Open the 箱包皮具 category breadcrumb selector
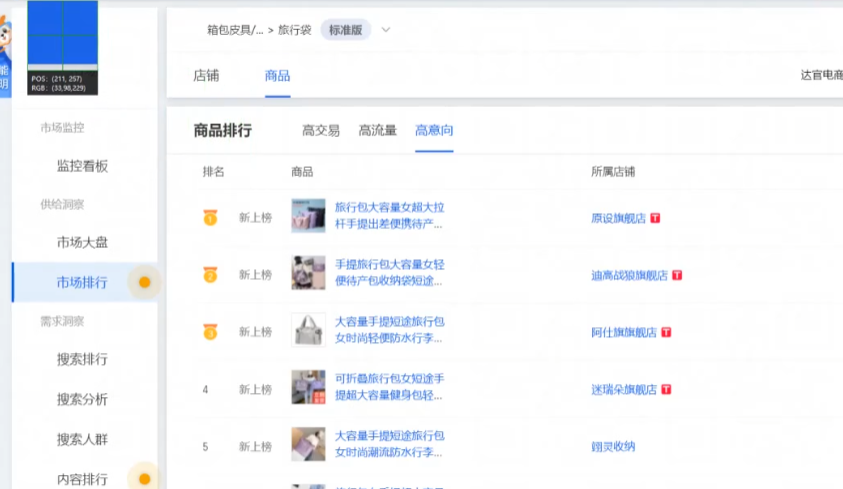The width and height of the screenshot is (843, 489). point(235,30)
